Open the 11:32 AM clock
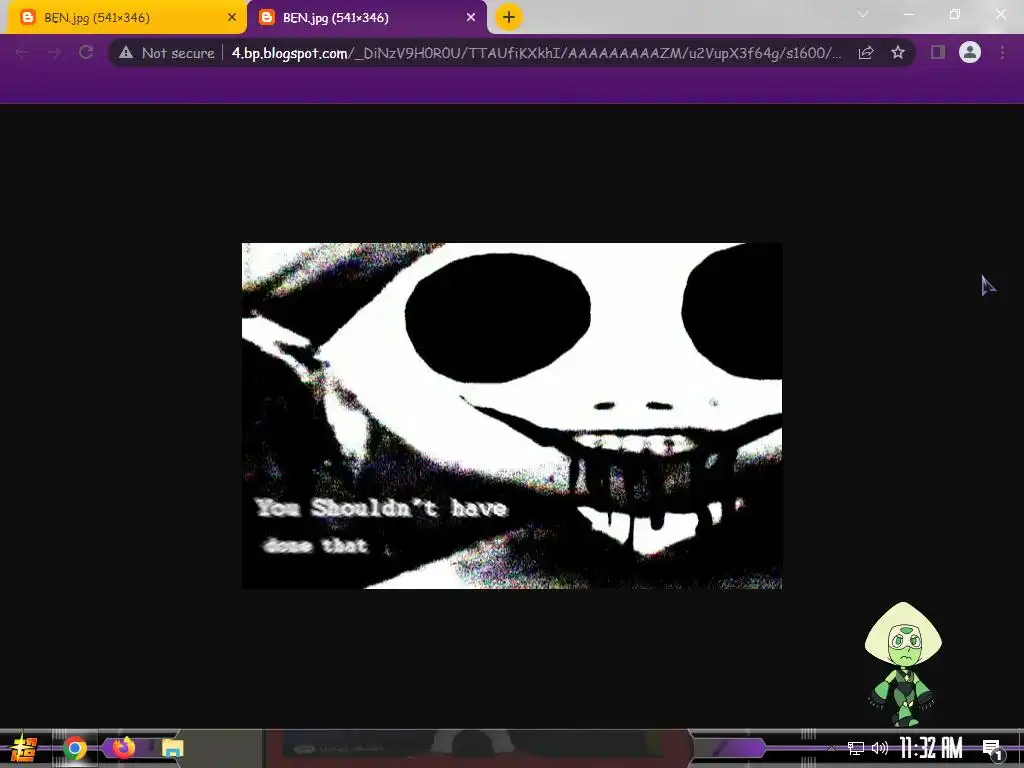1024x768 pixels. point(931,748)
